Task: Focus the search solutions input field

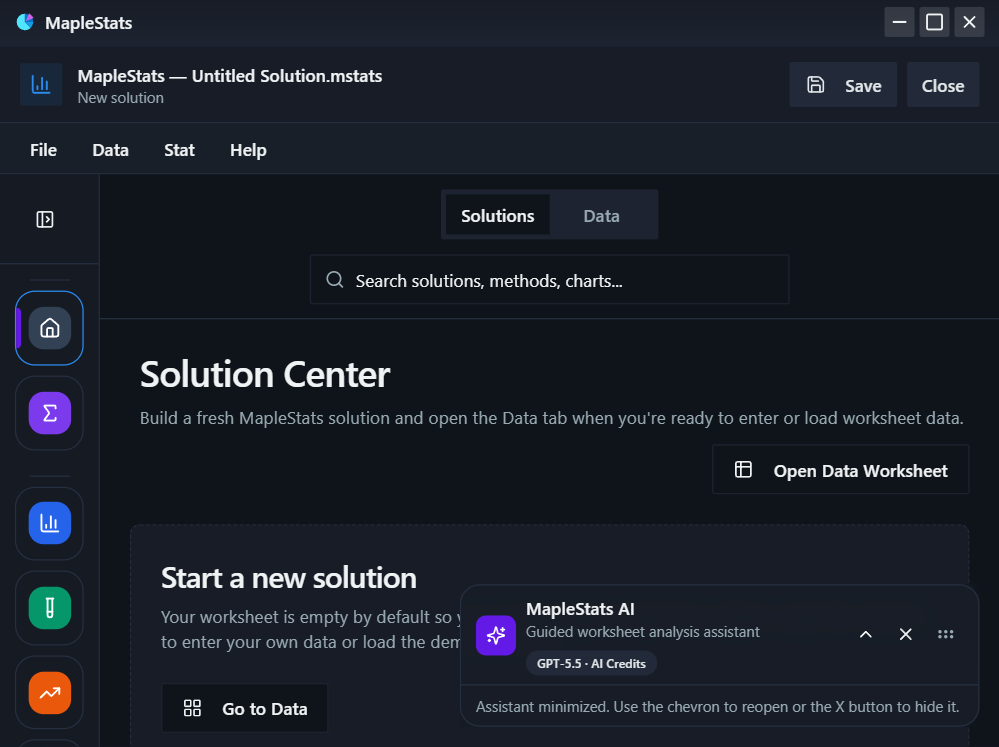Action: (x=549, y=279)
